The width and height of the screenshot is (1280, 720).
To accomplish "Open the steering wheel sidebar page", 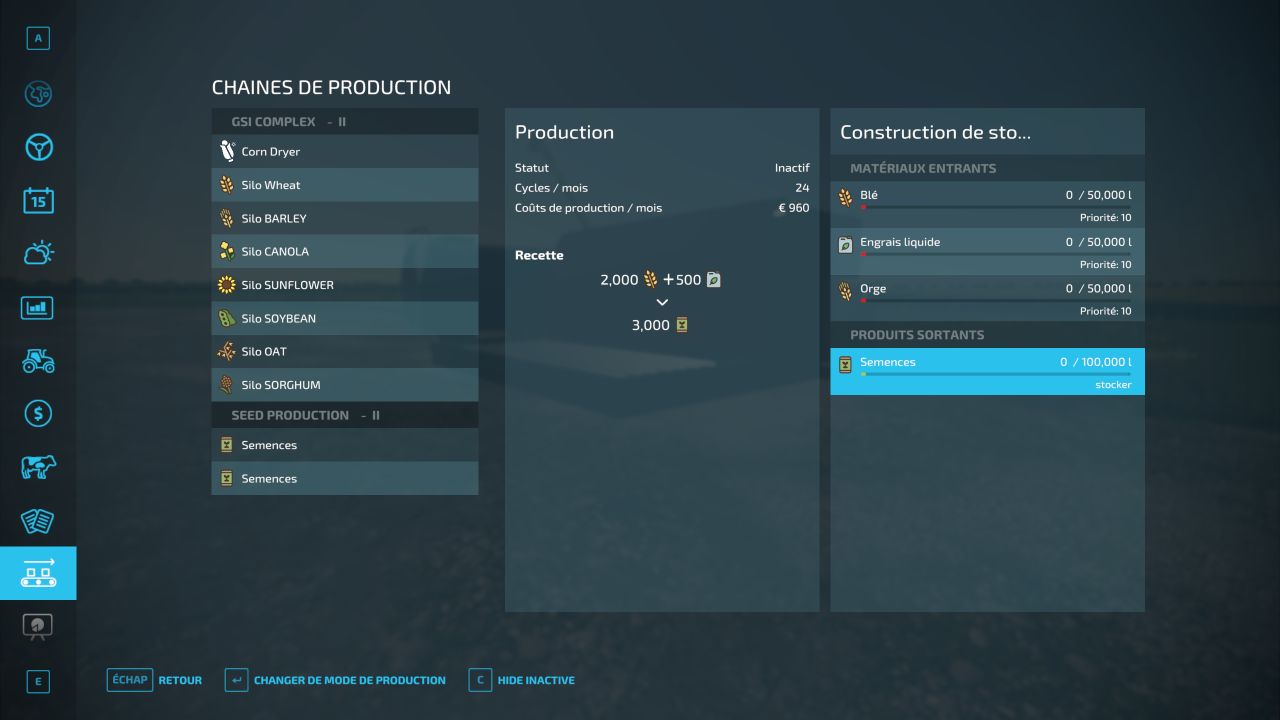I will [38, 148].
